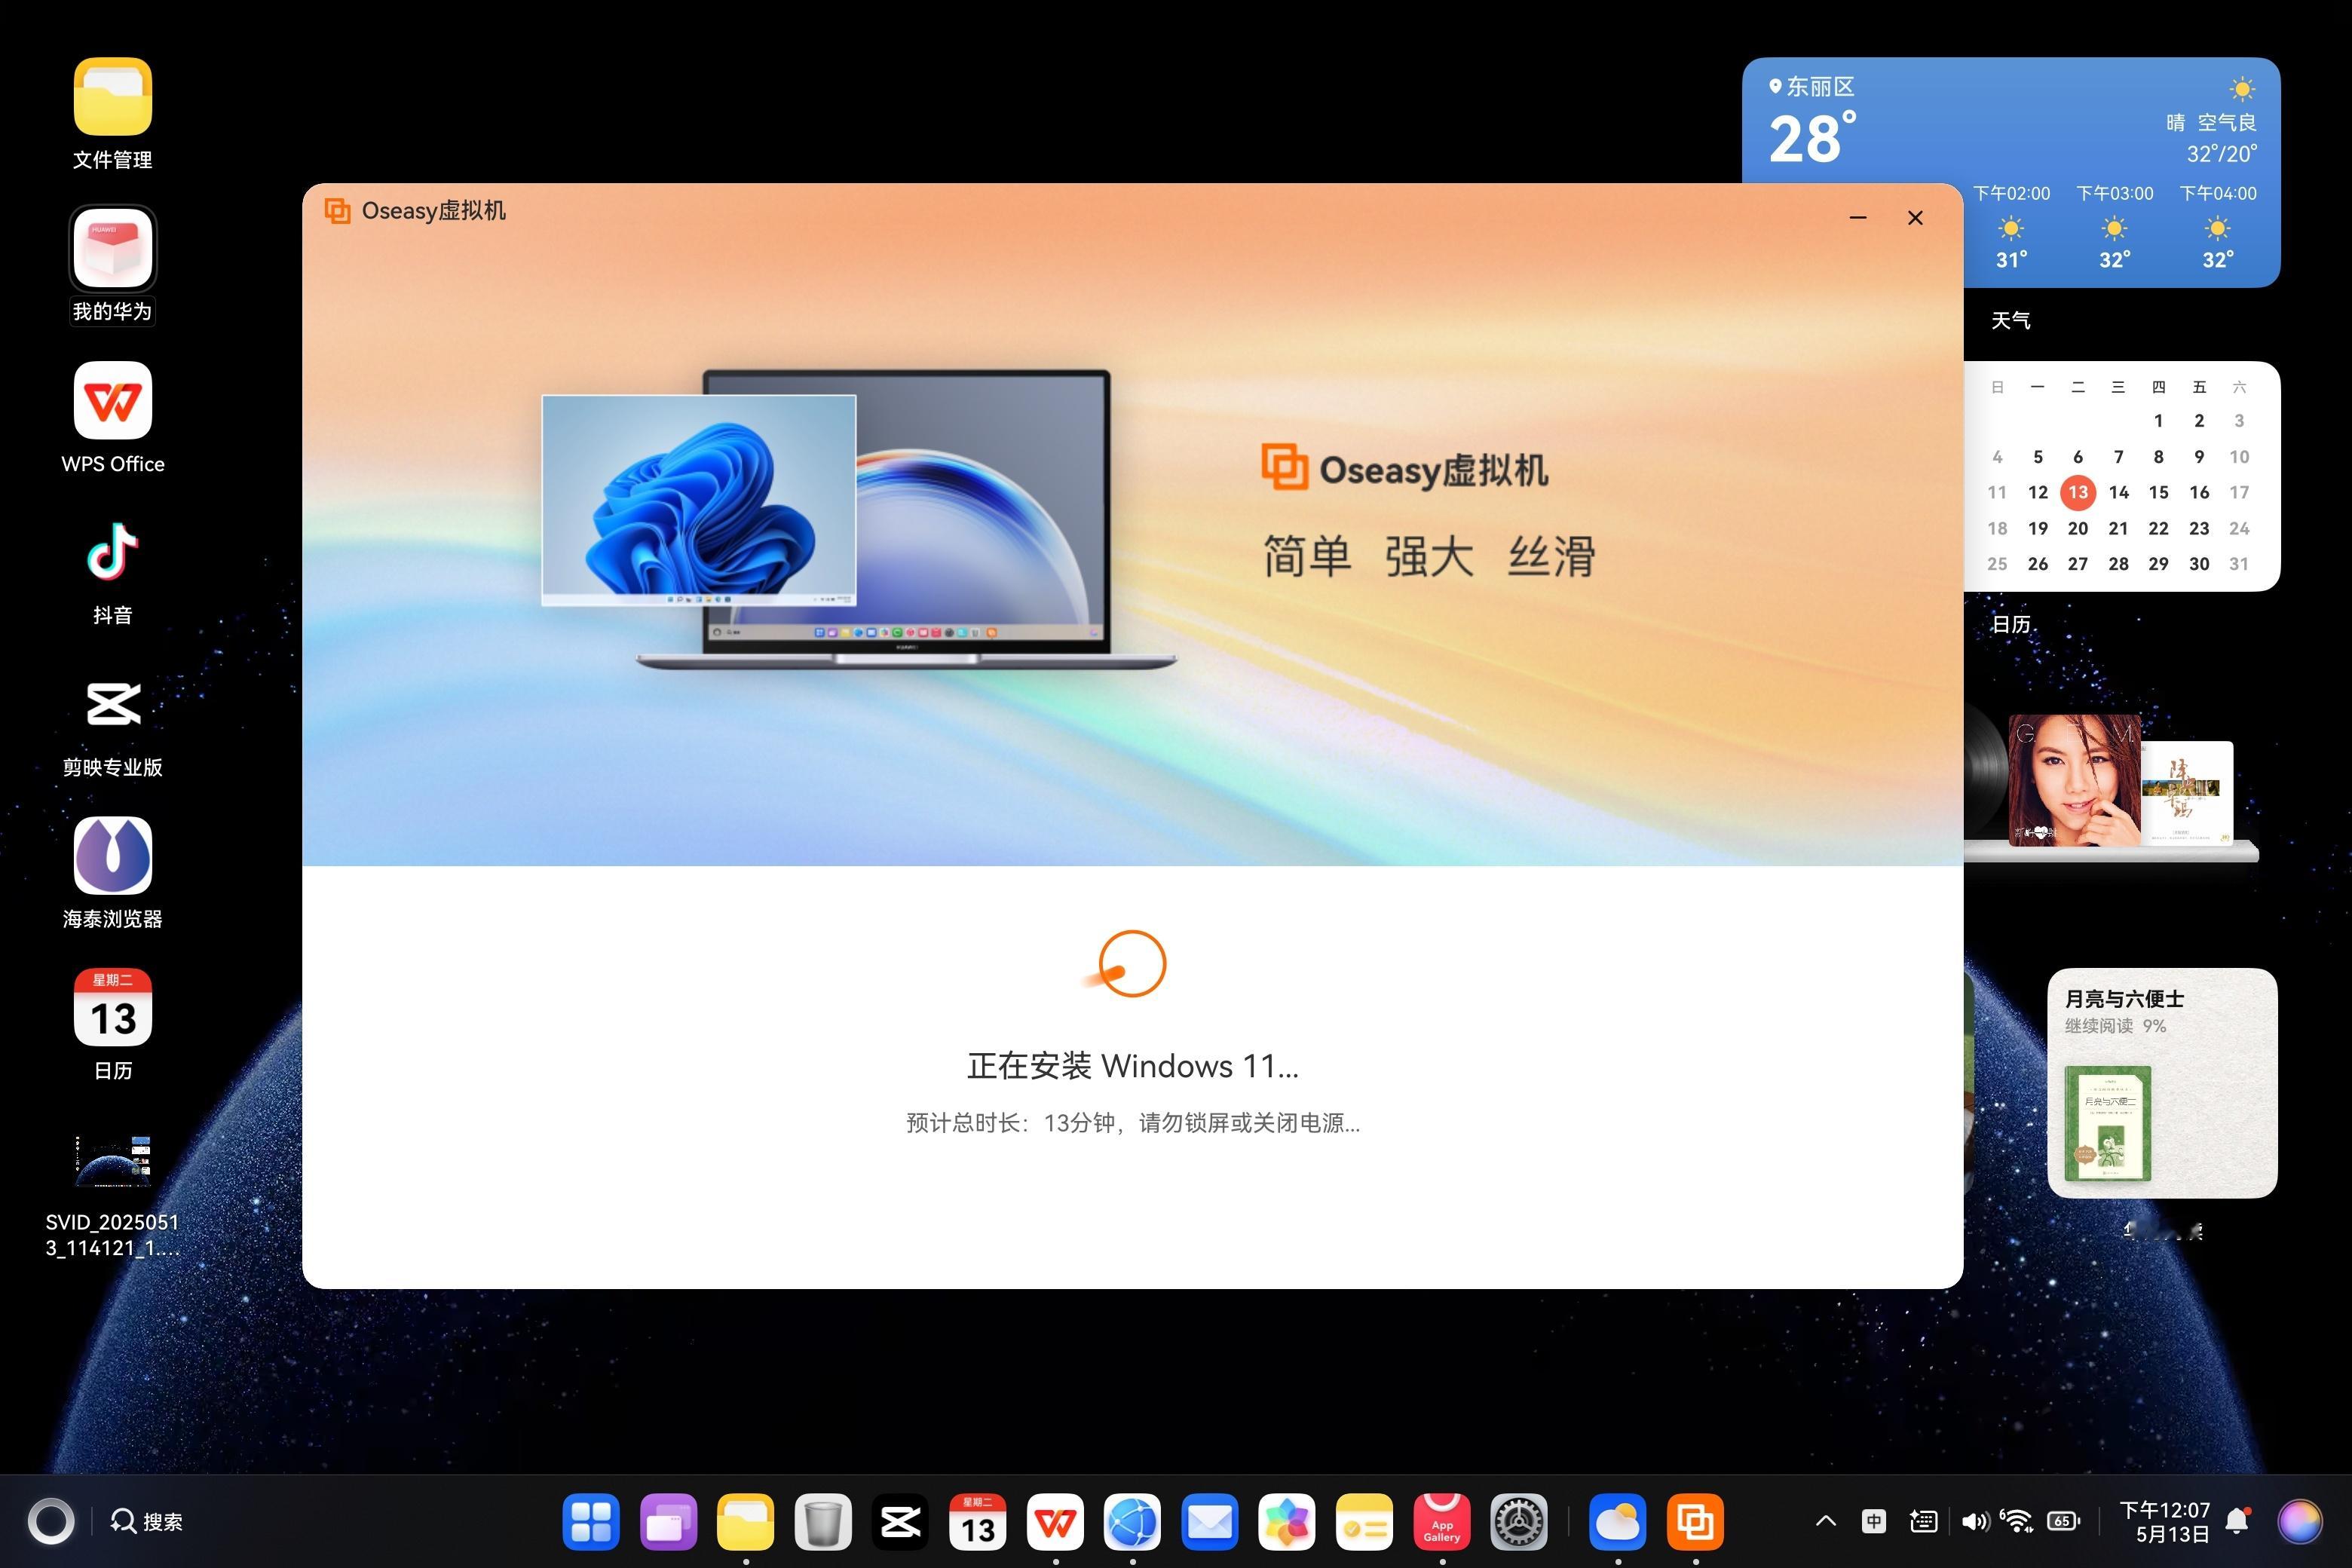Open 剪映 icon in the dock

coord(900,1522)
